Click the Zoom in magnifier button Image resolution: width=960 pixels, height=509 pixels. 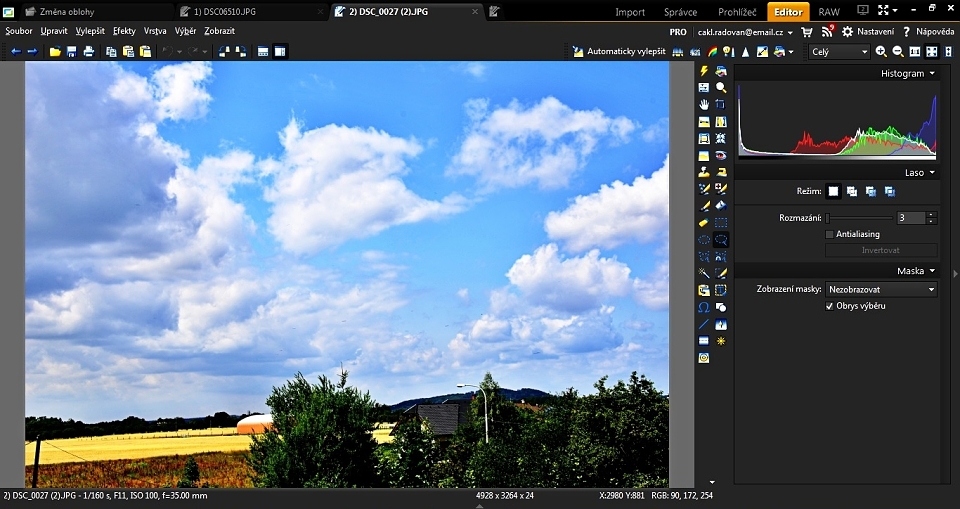coord(881,51)
